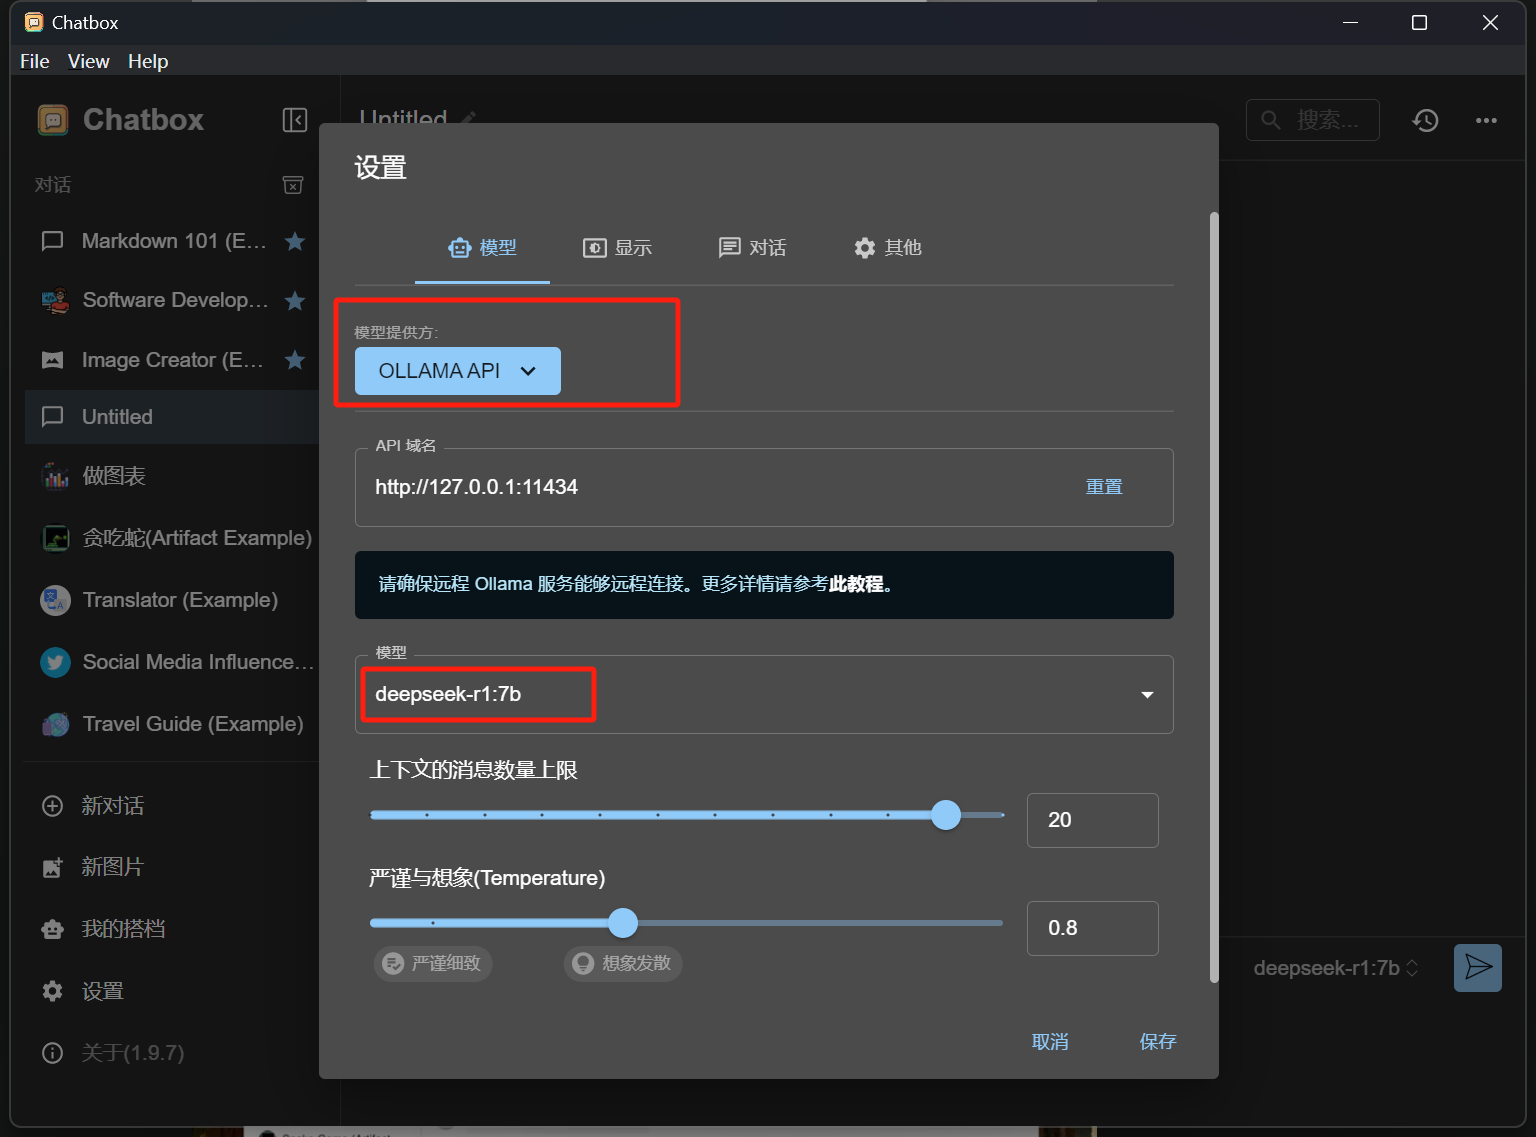Open the Travel Guide (Example) conversation
This screenshot has width=1536, height=1137.
[172, 724]
